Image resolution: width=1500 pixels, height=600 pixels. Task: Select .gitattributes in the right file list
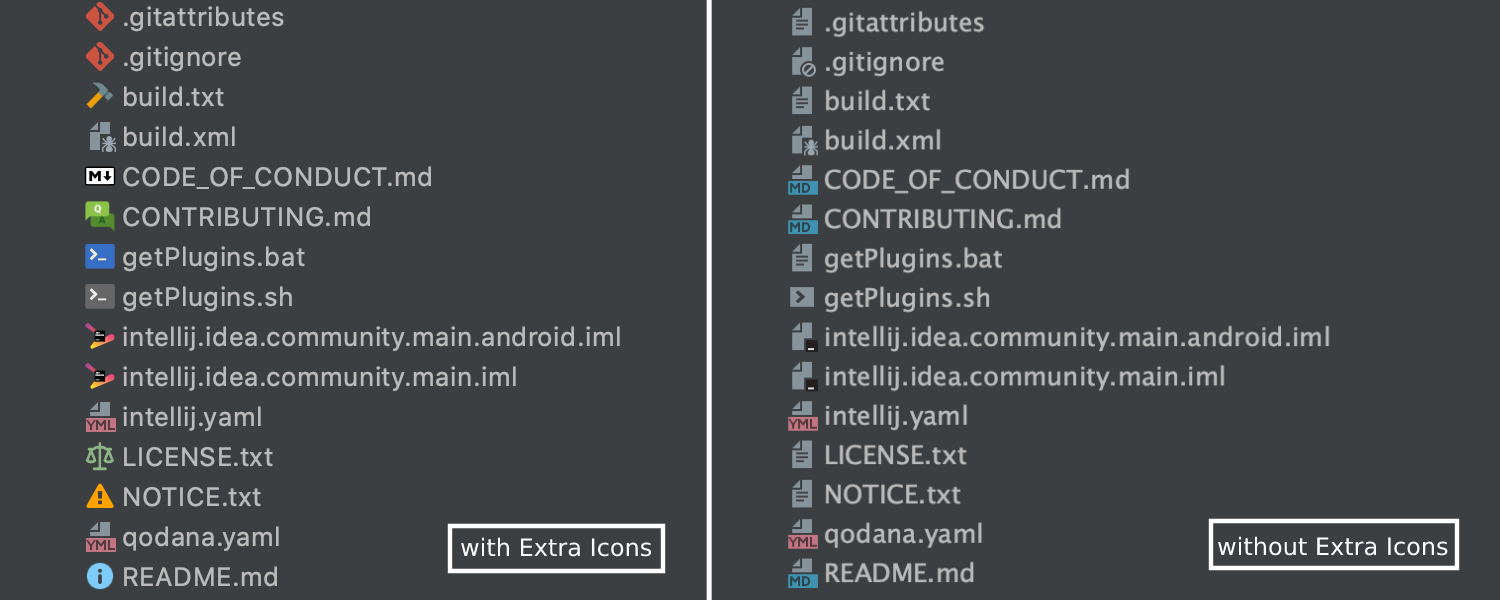click(905, 22)
